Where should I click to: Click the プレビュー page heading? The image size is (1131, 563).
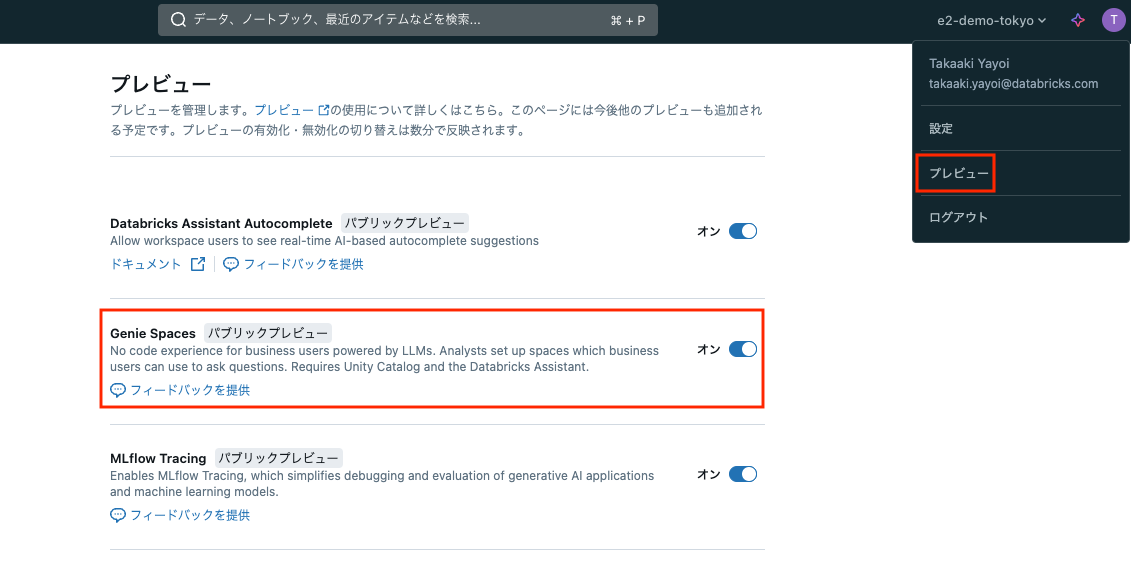coord(160,84)
